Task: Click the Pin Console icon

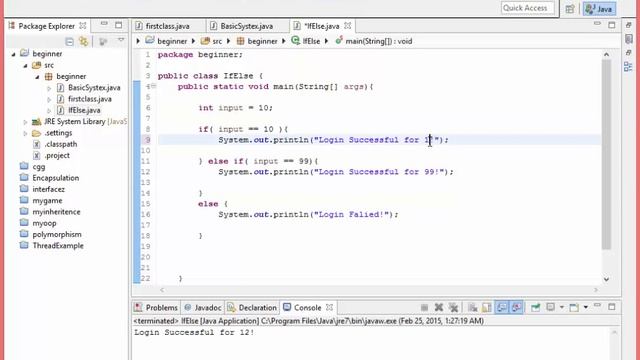Action: [536, 307]
